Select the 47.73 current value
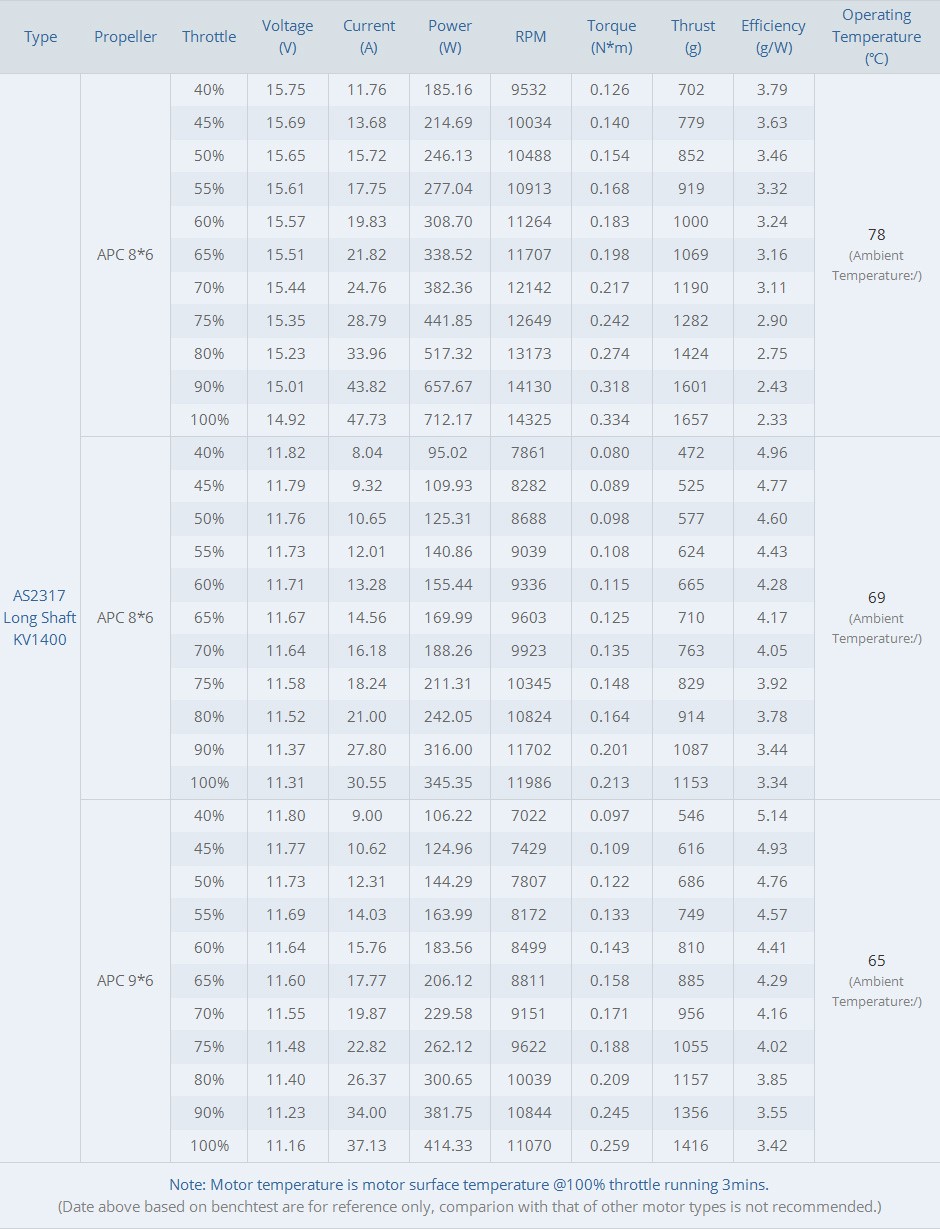The height and width of the screenshot is (1229, 940). click(x=367, y=420)
